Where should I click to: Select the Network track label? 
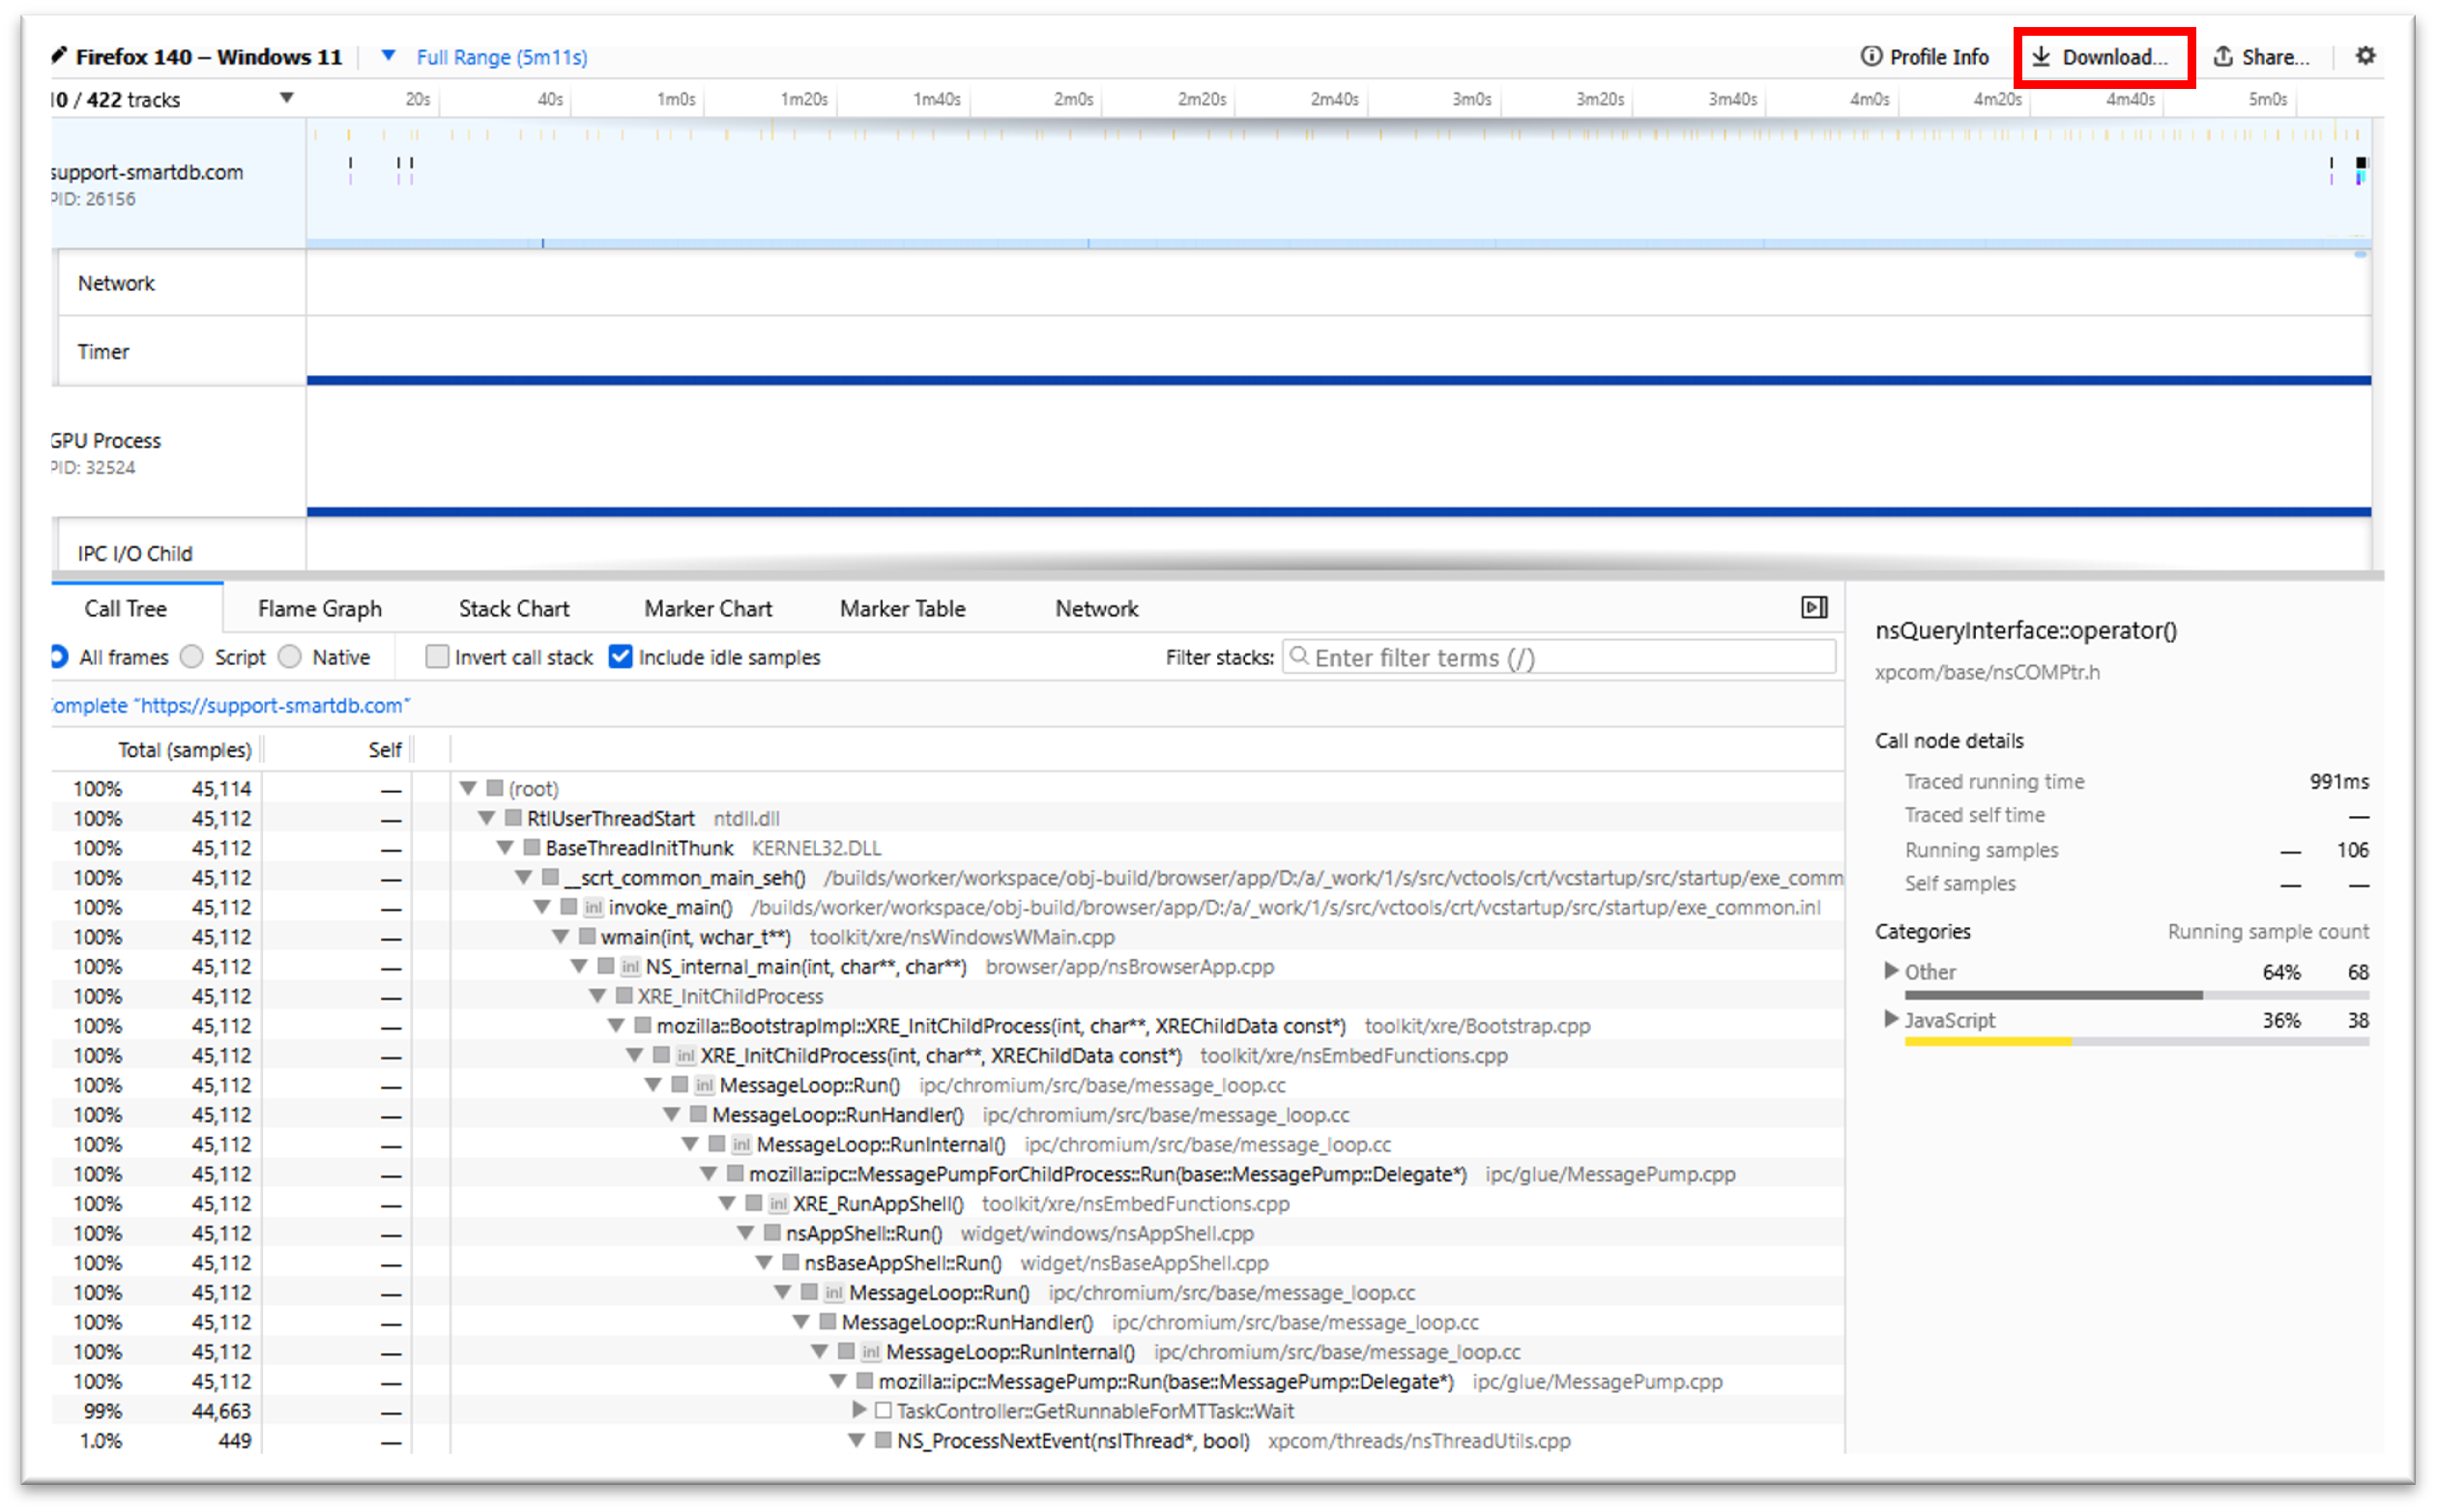tap(181, 283)
